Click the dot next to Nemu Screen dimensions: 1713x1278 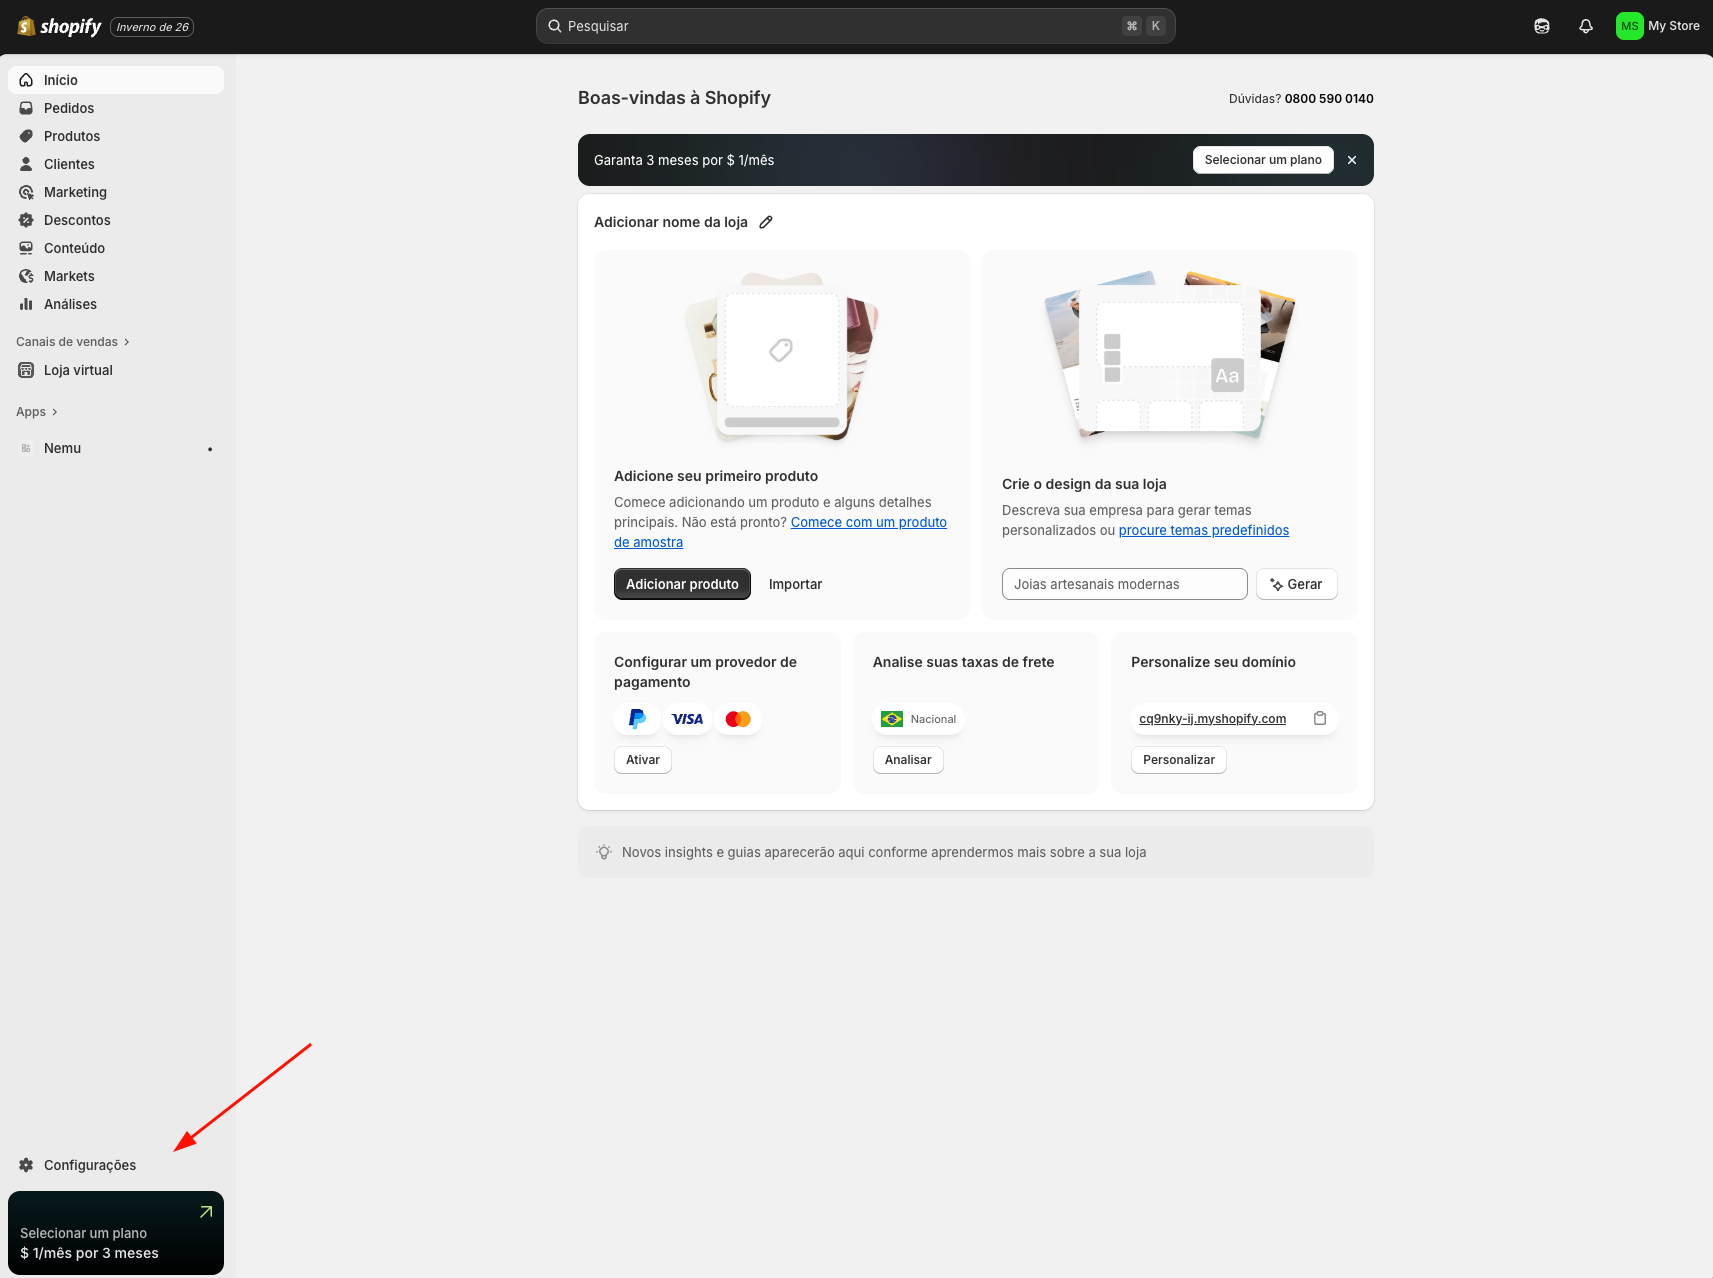point(210,449)
